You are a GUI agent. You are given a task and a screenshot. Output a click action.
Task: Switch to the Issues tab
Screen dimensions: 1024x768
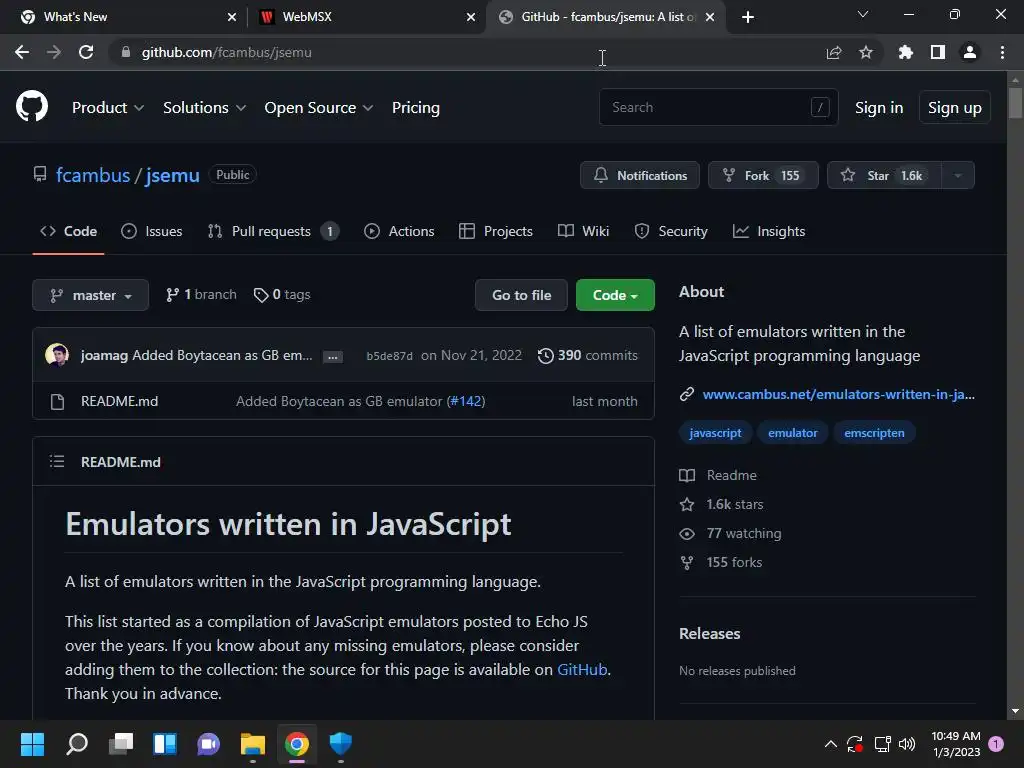152,231
